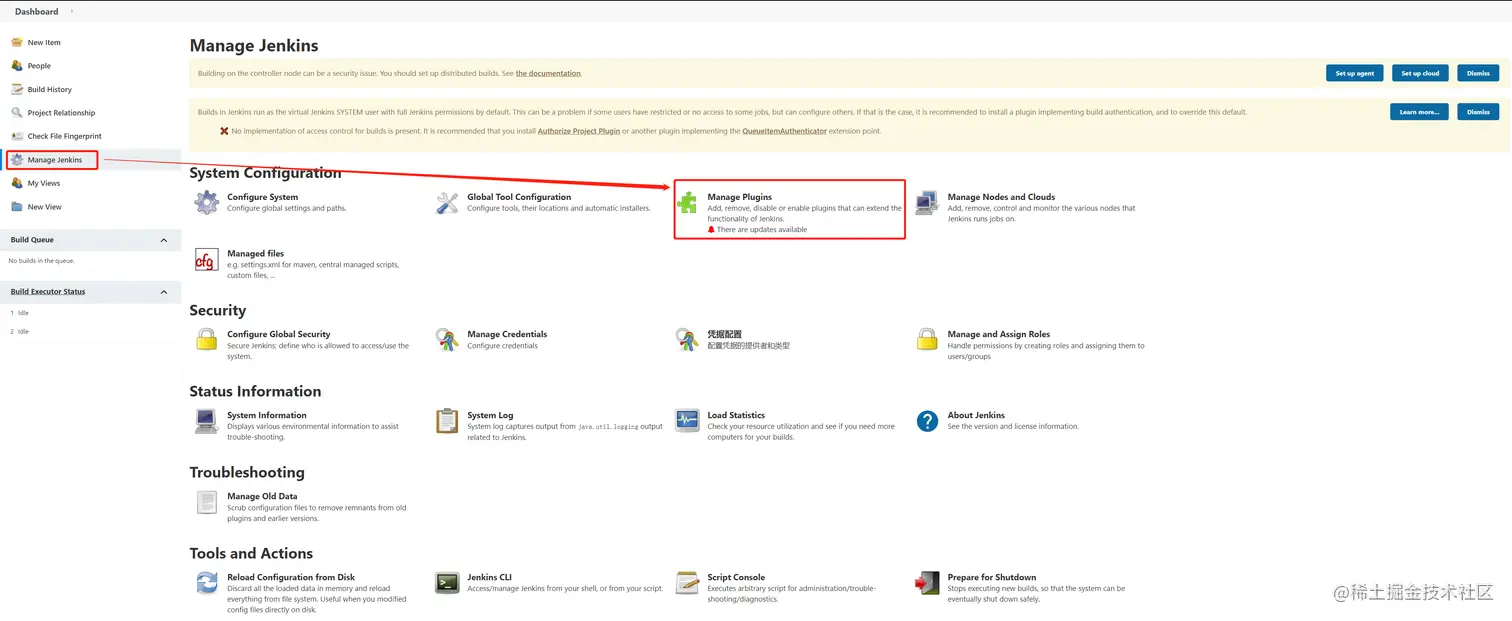The image size is (1512, 621).
Task: Click the Manage and Assign Roles padlock icon
Action: 927,340
